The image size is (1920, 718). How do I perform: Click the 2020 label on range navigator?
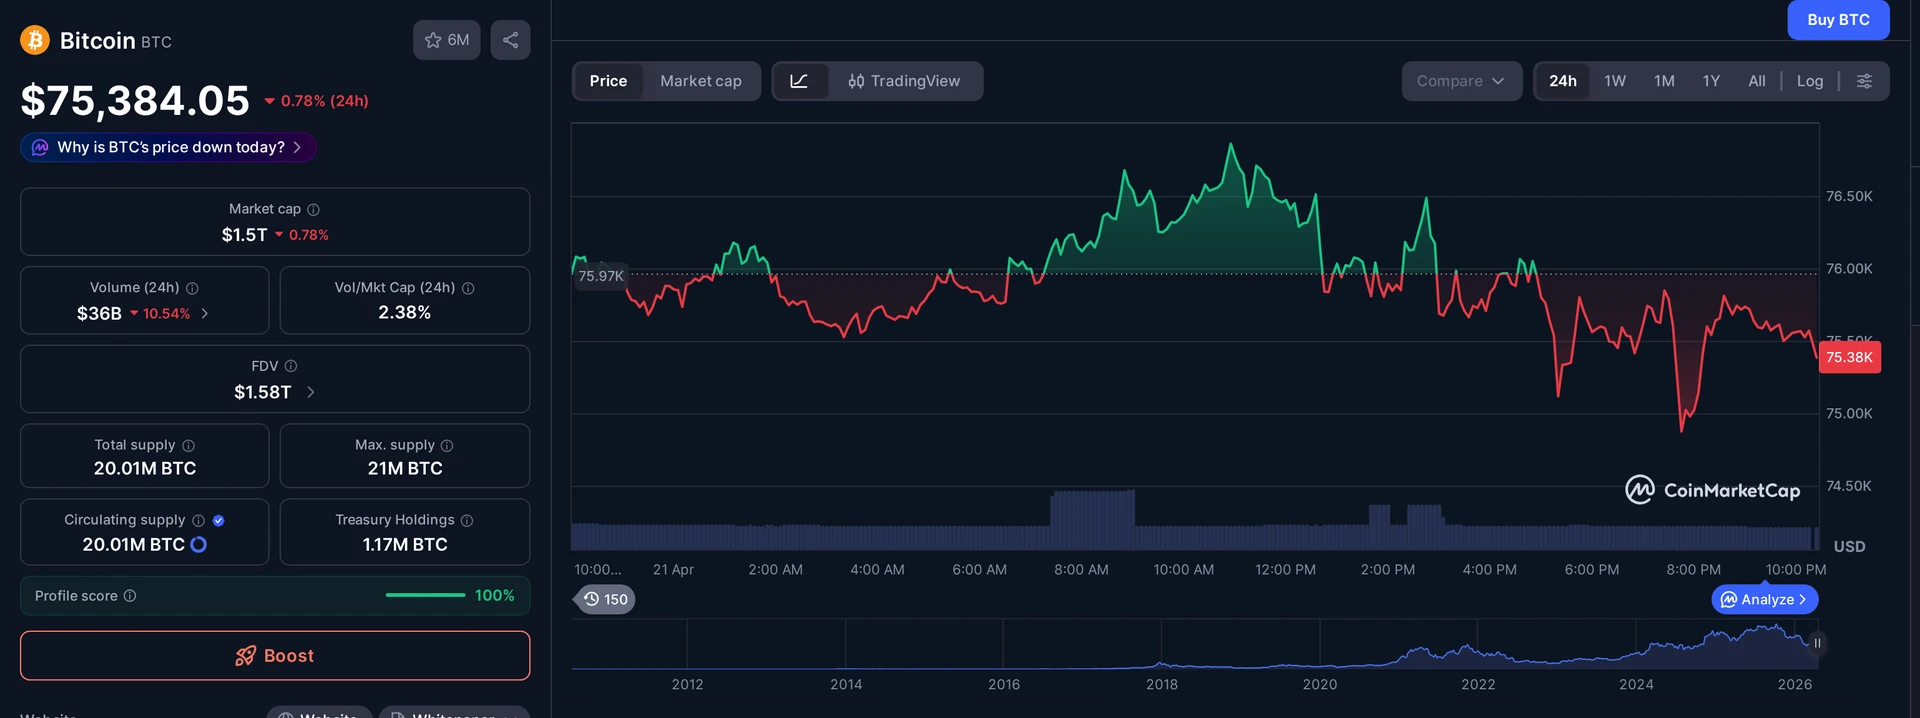coord(1320,684)
